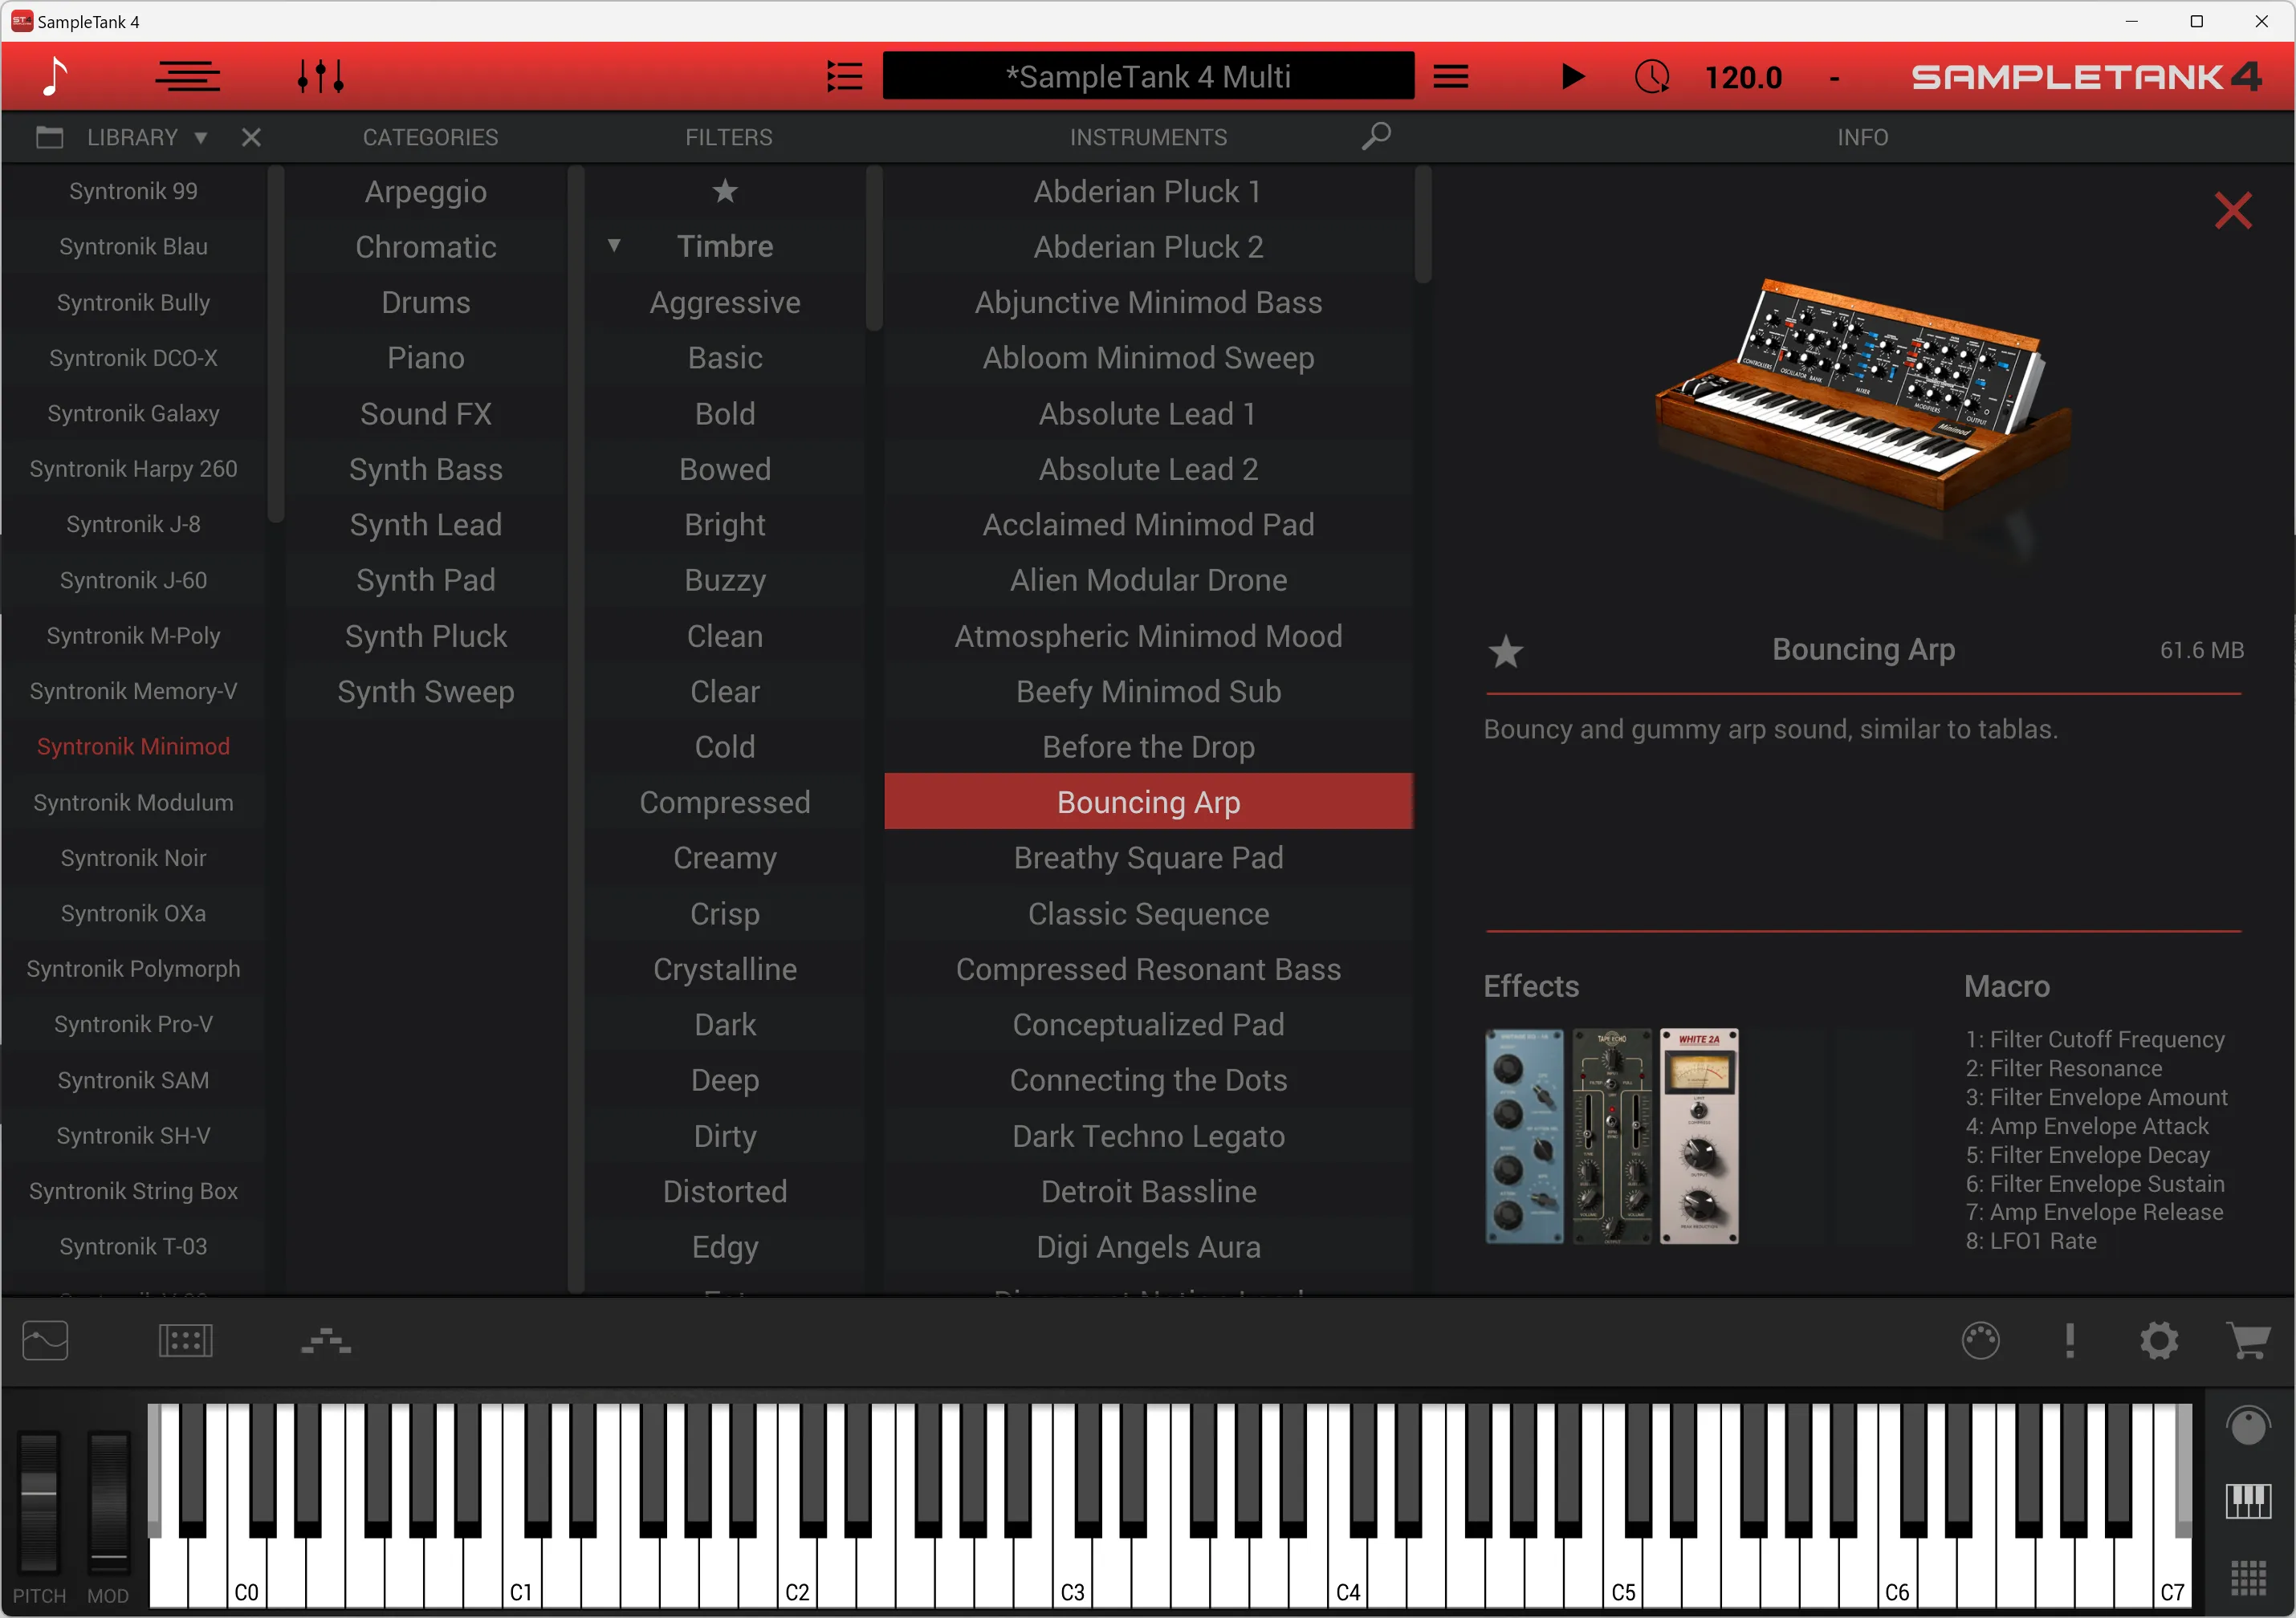2296x1618 pixels.
Task: Click the filters list scrollbar
Action: pos(874,248)
